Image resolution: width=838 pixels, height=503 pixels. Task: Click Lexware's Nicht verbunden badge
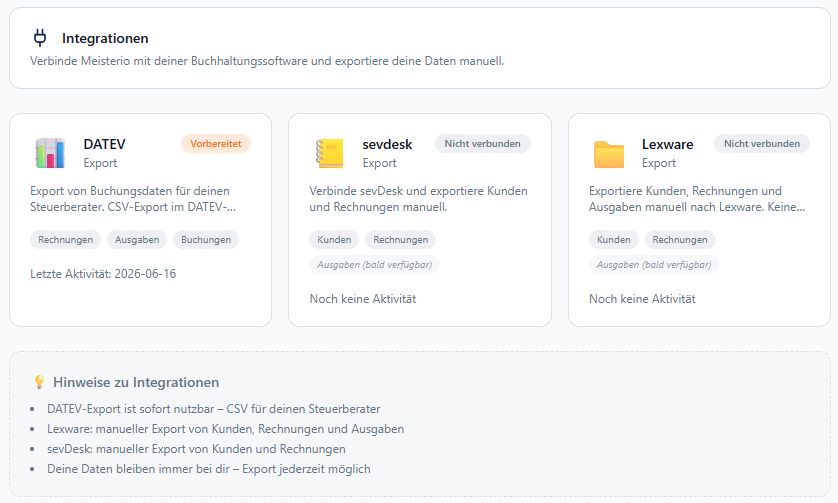[762, 143]
